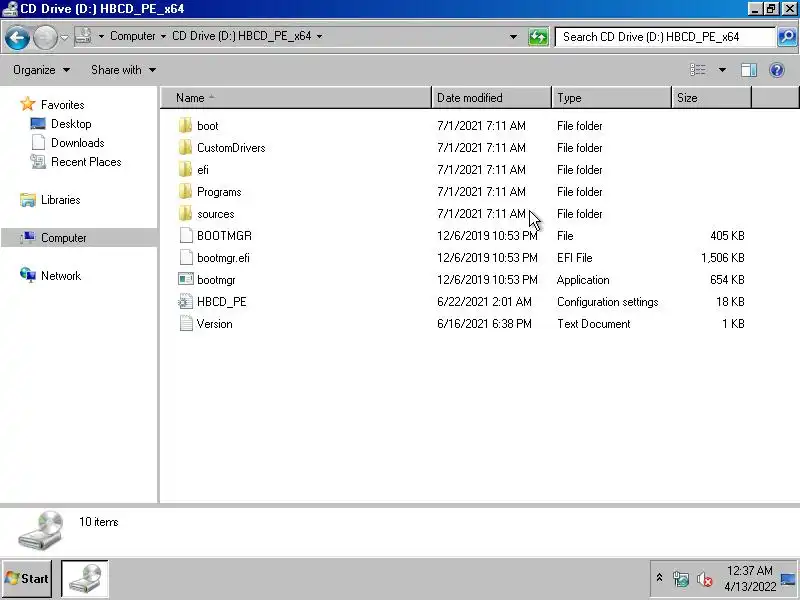
Task: Open the address bar history dropdown
Action: point(513,37)
